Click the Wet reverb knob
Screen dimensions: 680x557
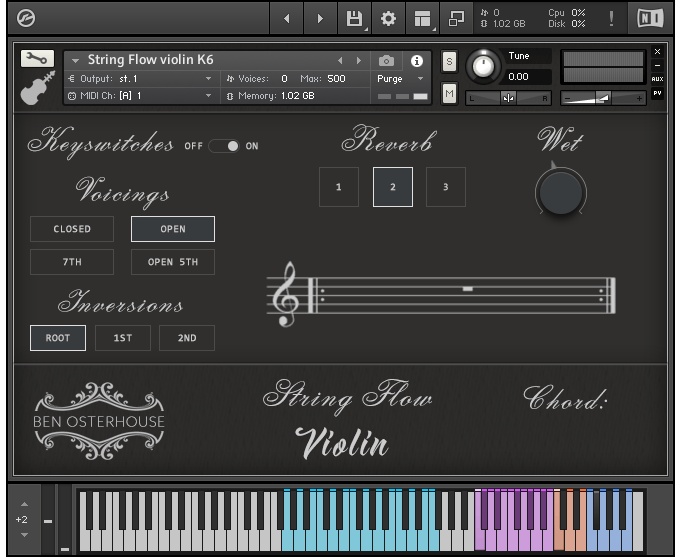pyautogui.click(x=561, y=190)
